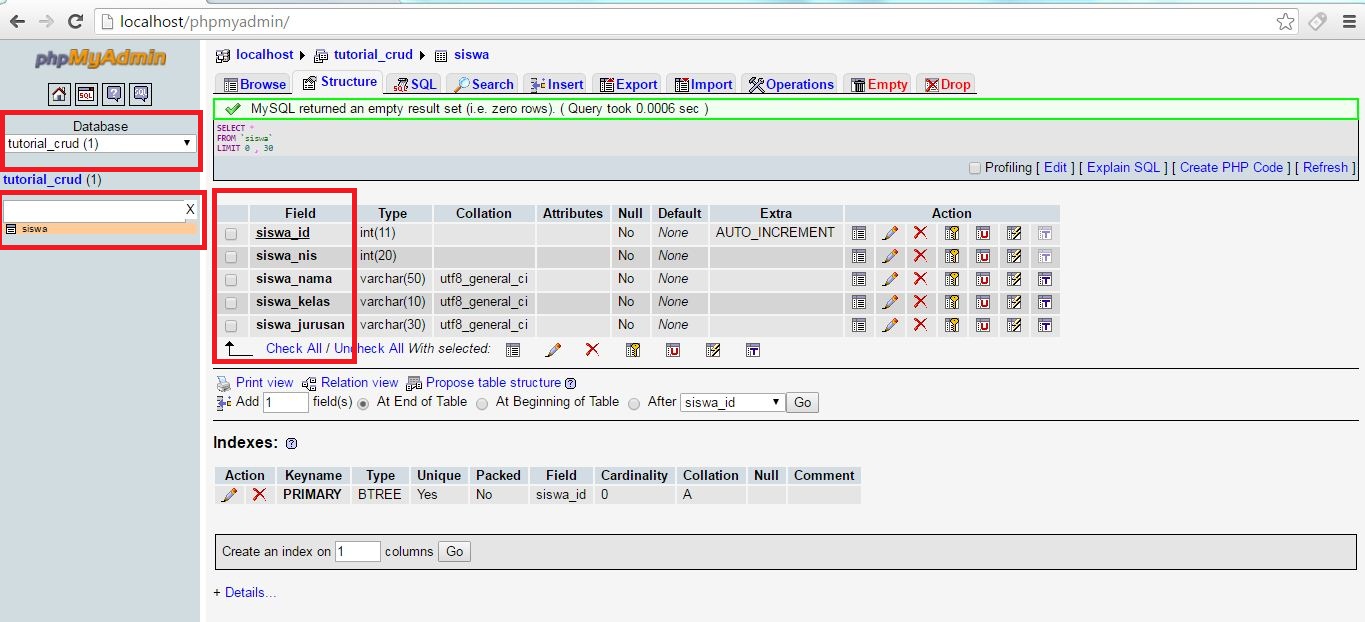The width and height of the screenshot is (1365, 622).
Task: Drop the siswa_jurusan column
Action: 920,325
